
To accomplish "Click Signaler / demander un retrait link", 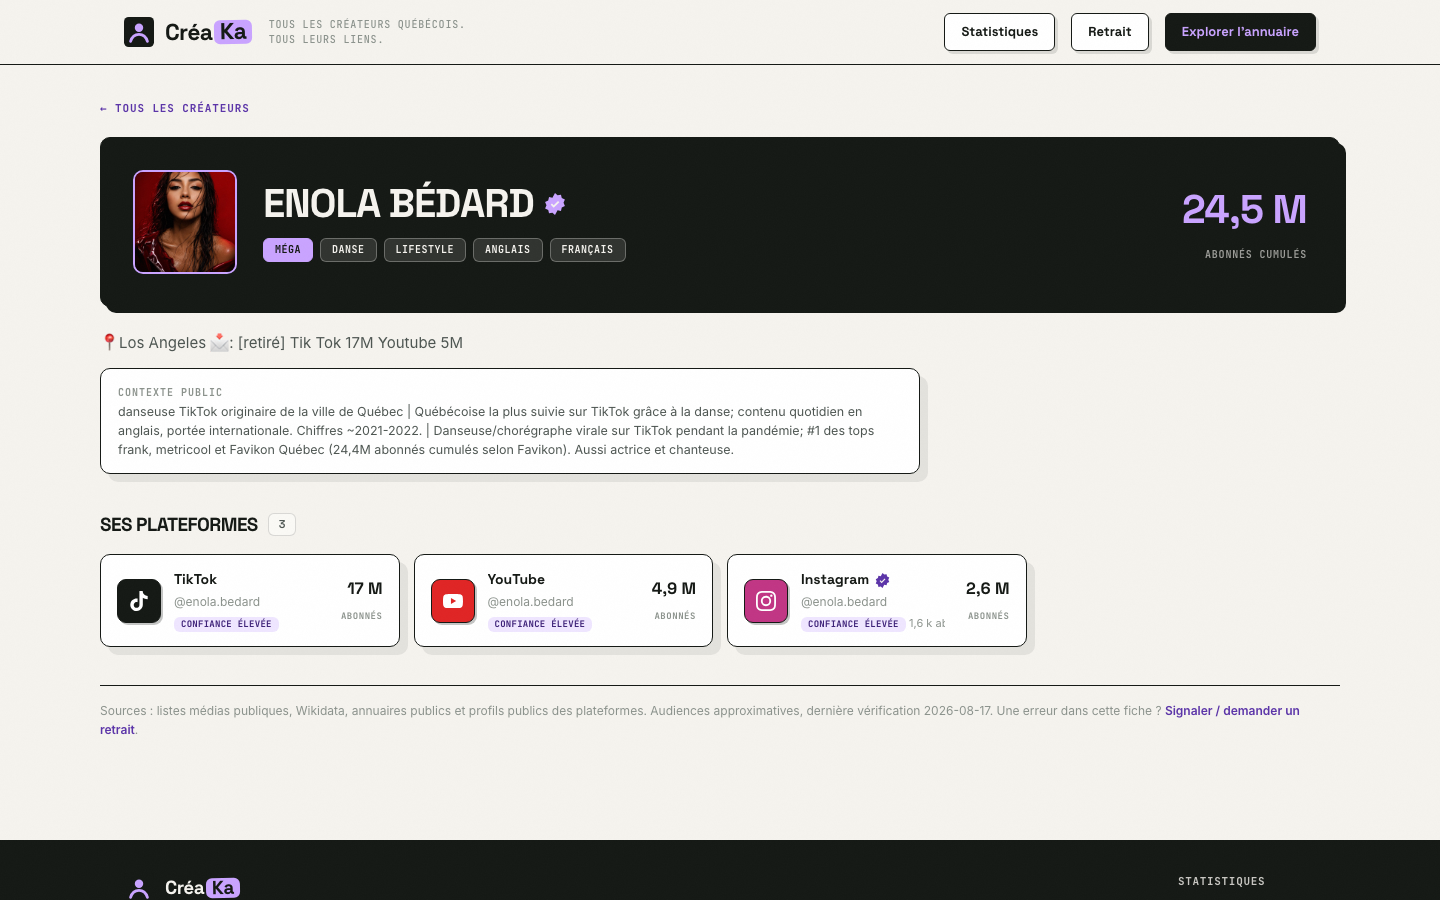I will (1232, 711).
